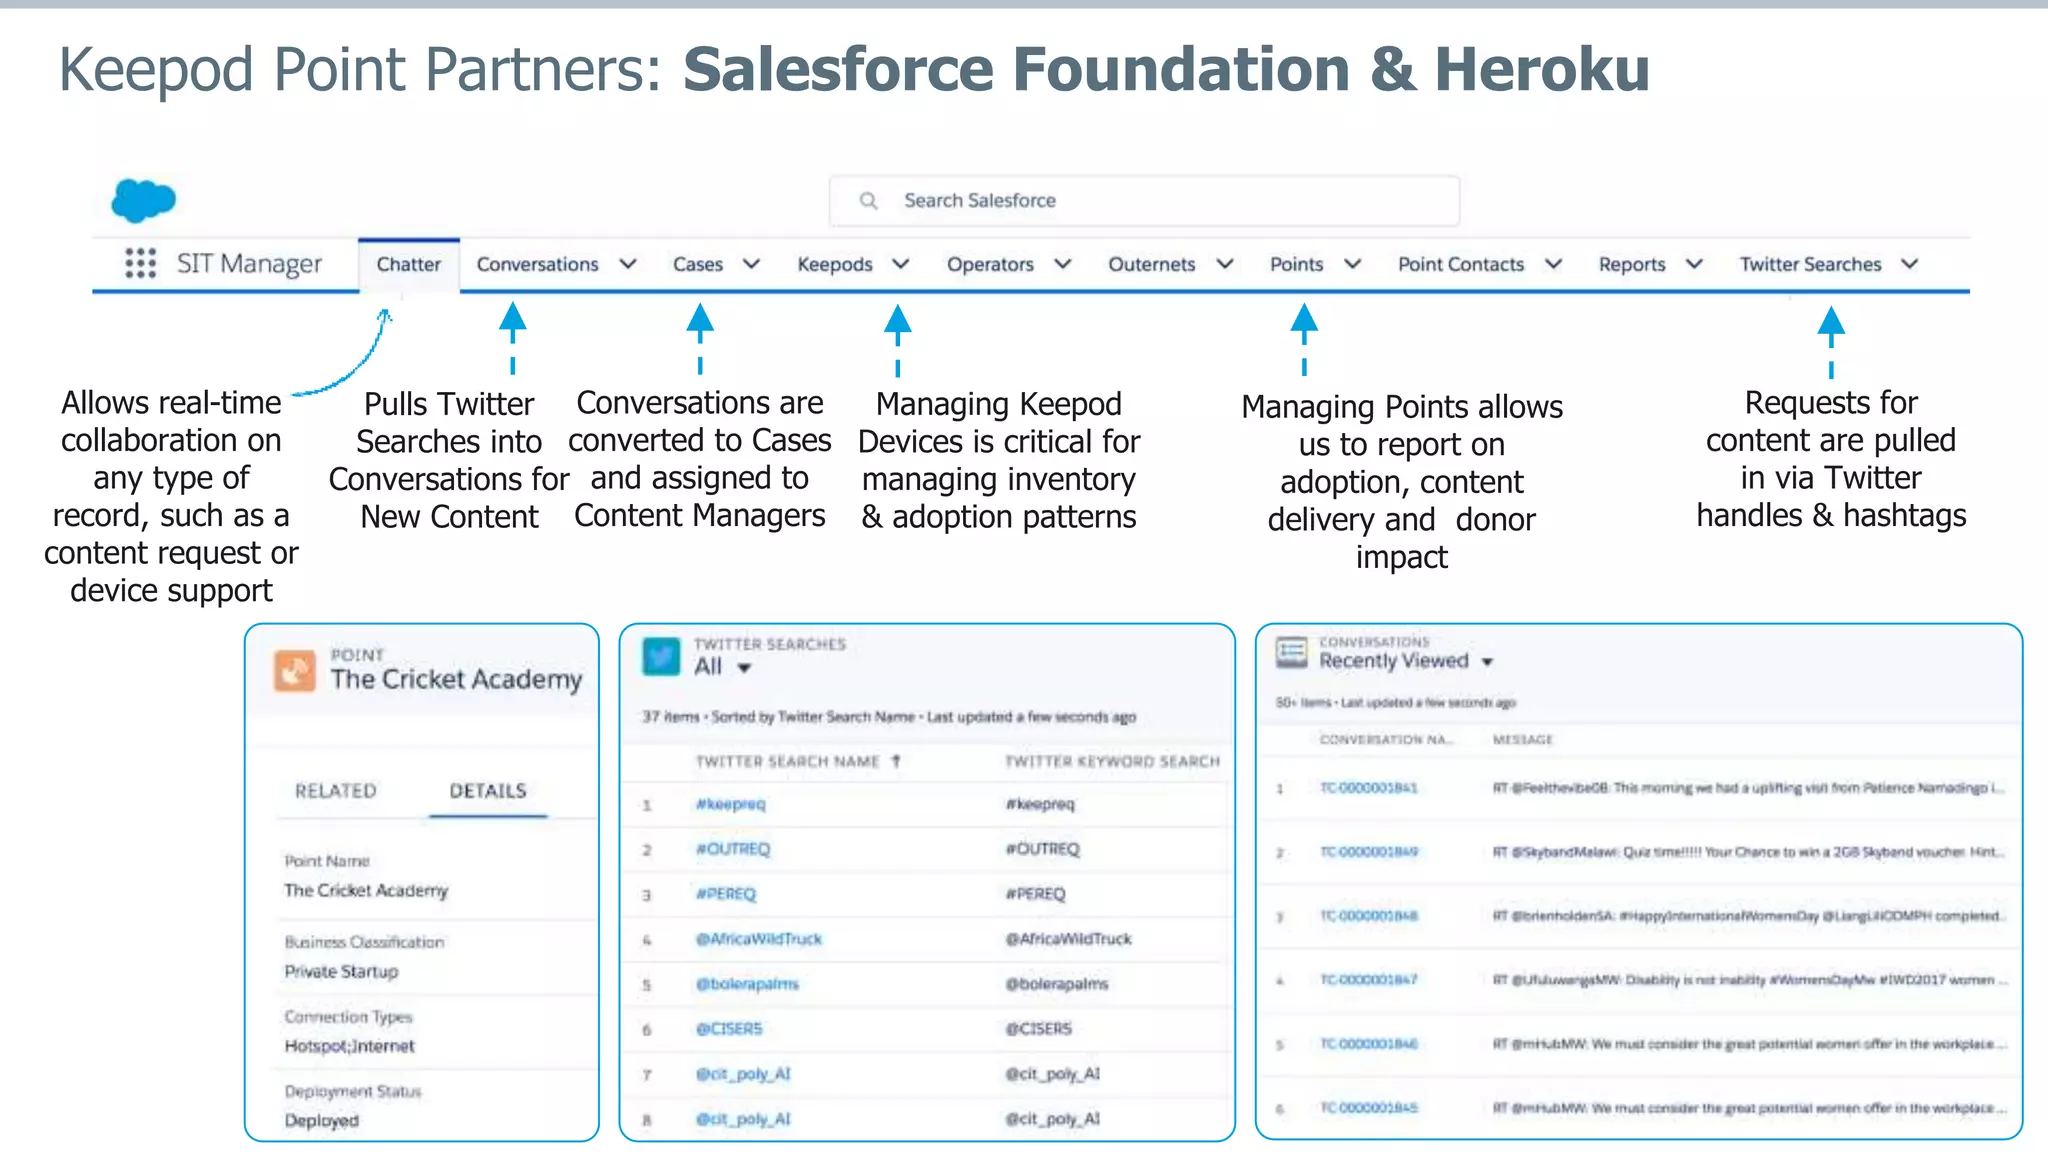
Task: Click the search magnifier icon
Action: [869, 201]
